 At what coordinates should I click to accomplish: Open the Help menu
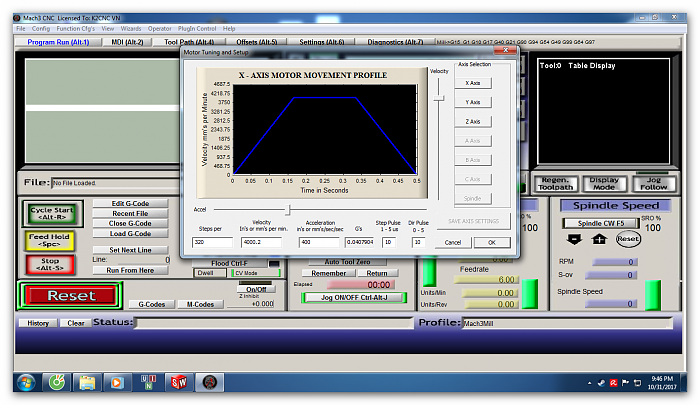click(x=229, y=29)
